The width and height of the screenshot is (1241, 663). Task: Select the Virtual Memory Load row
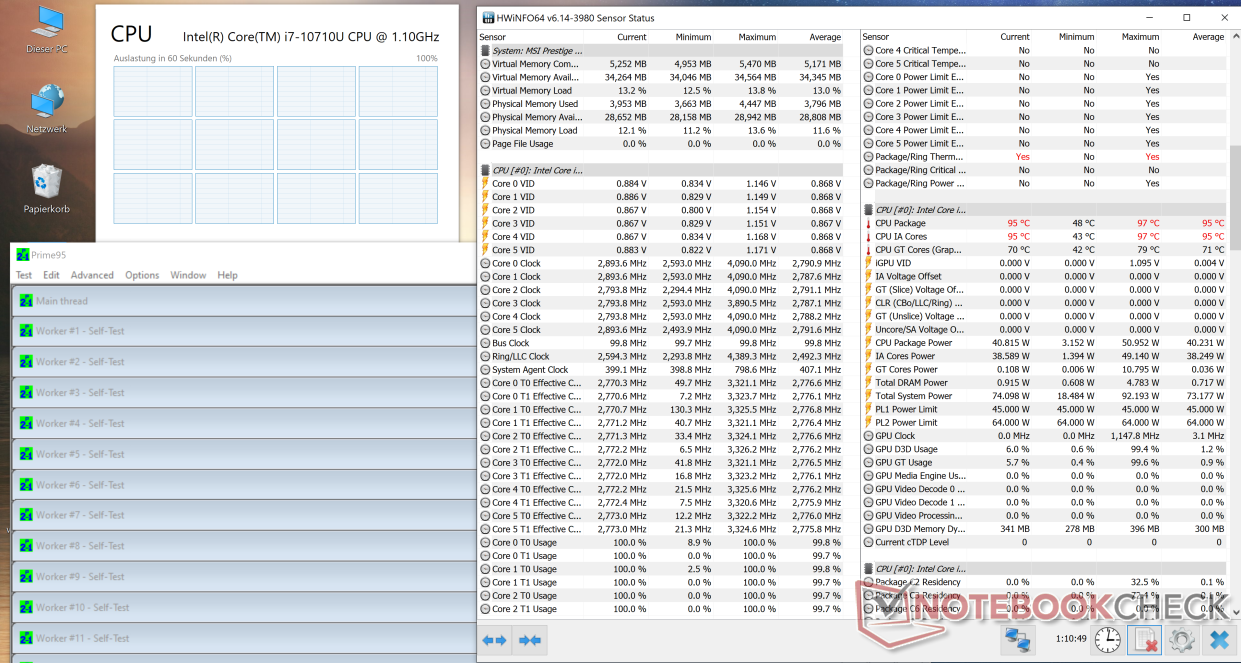662,90
